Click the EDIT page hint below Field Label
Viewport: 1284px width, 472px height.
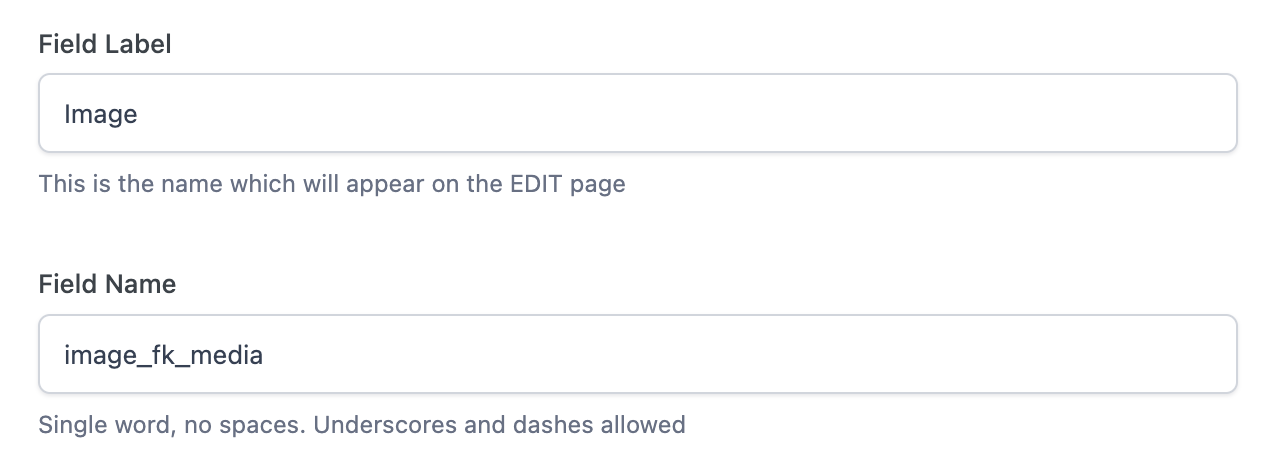click(332, 185)
